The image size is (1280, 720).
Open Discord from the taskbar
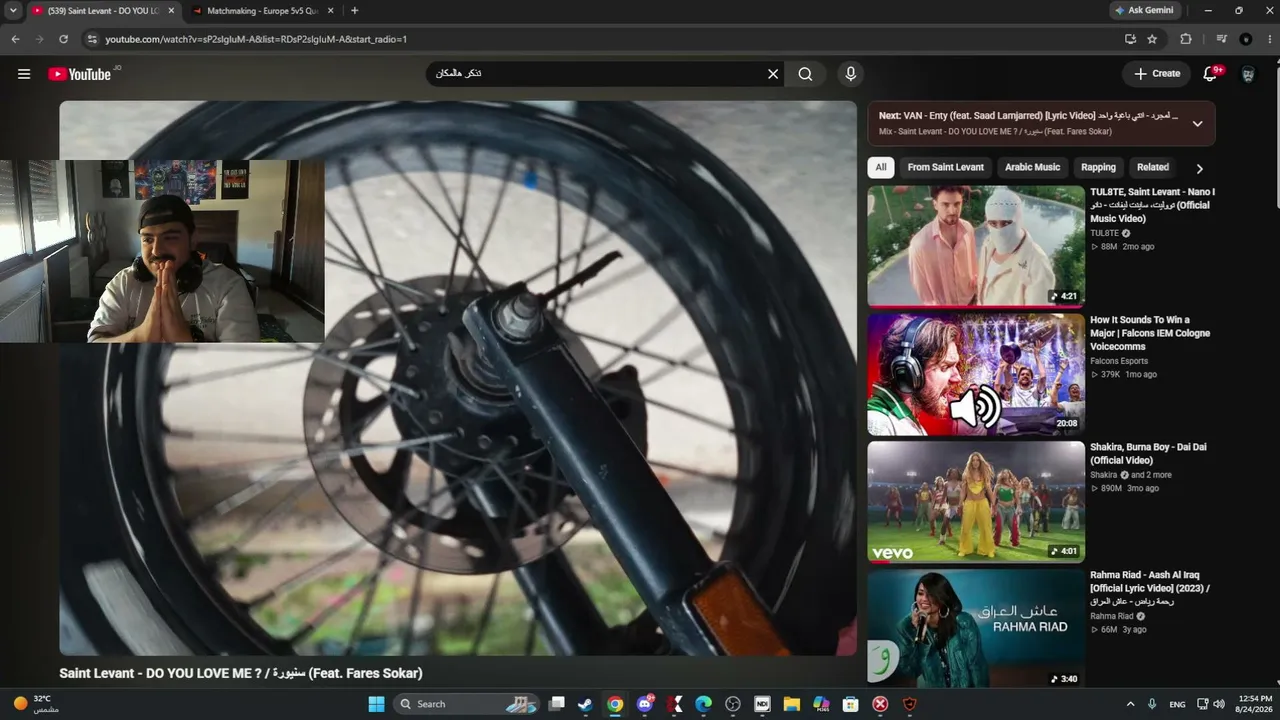(x=645, y=704)
